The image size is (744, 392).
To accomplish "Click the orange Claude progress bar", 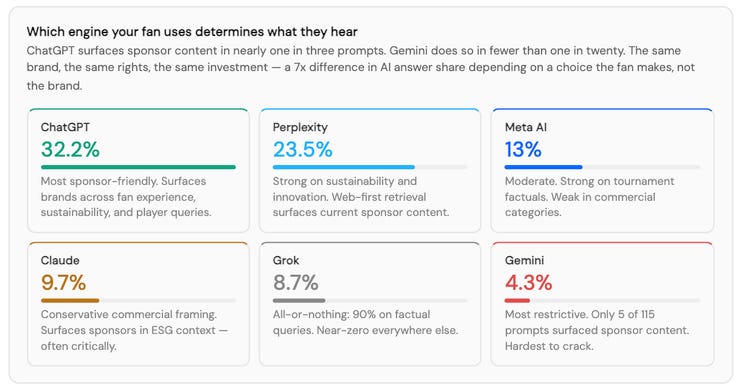I will 70,300.
